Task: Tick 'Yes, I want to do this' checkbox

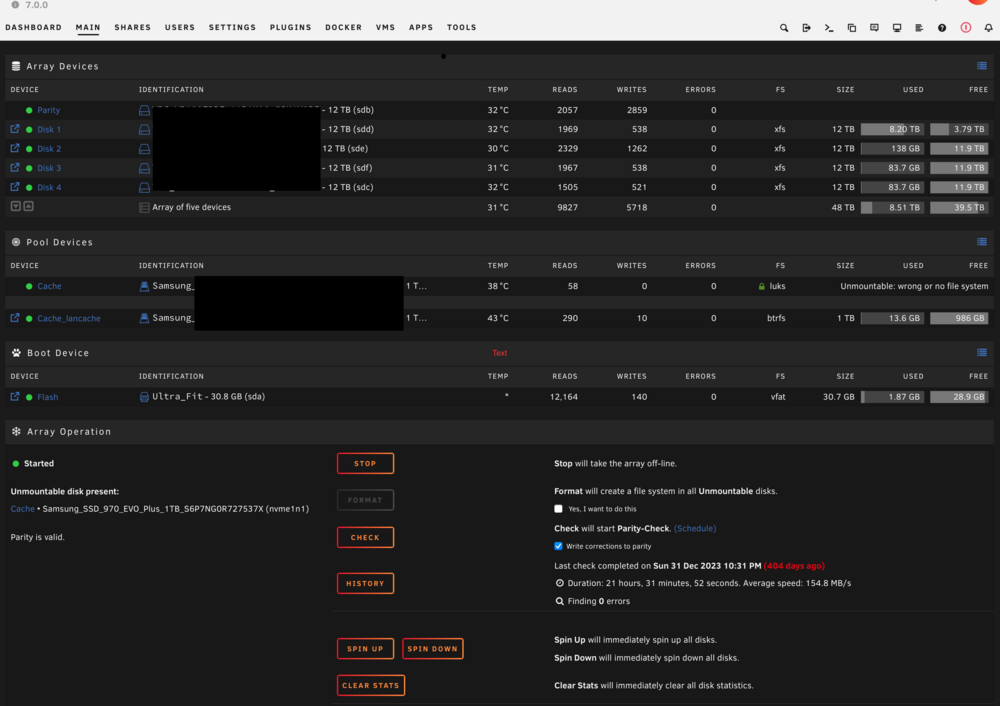Action: tap(559, 509)
